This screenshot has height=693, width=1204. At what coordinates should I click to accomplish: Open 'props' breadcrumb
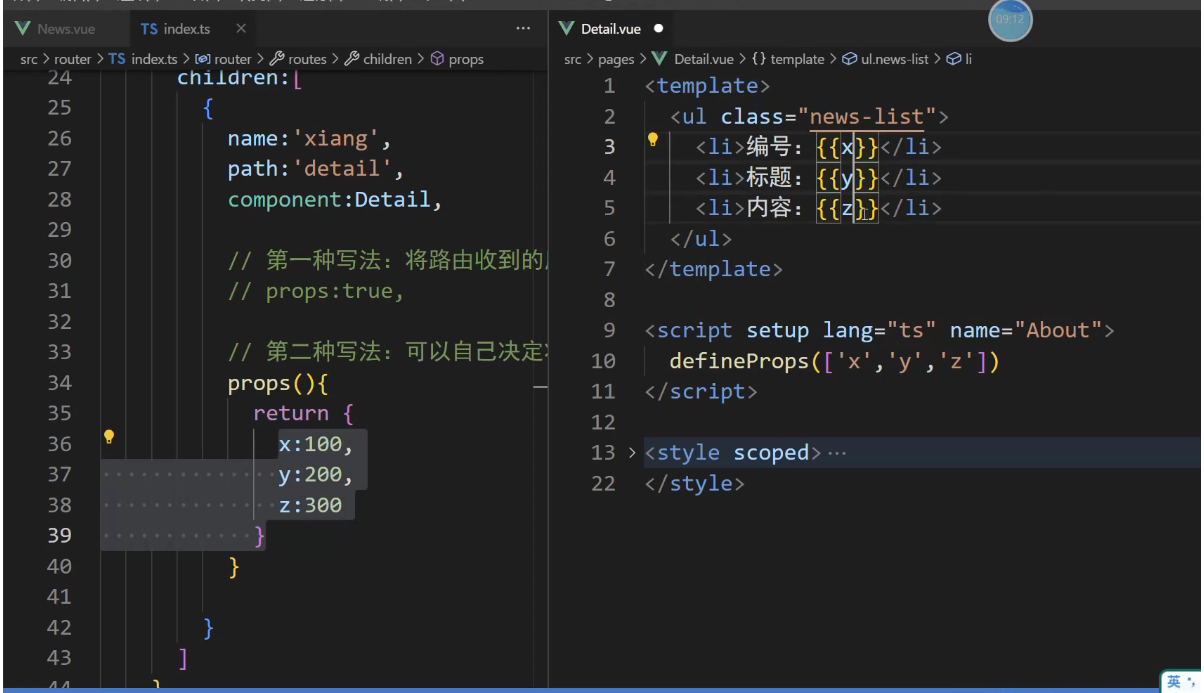[466, 59]
